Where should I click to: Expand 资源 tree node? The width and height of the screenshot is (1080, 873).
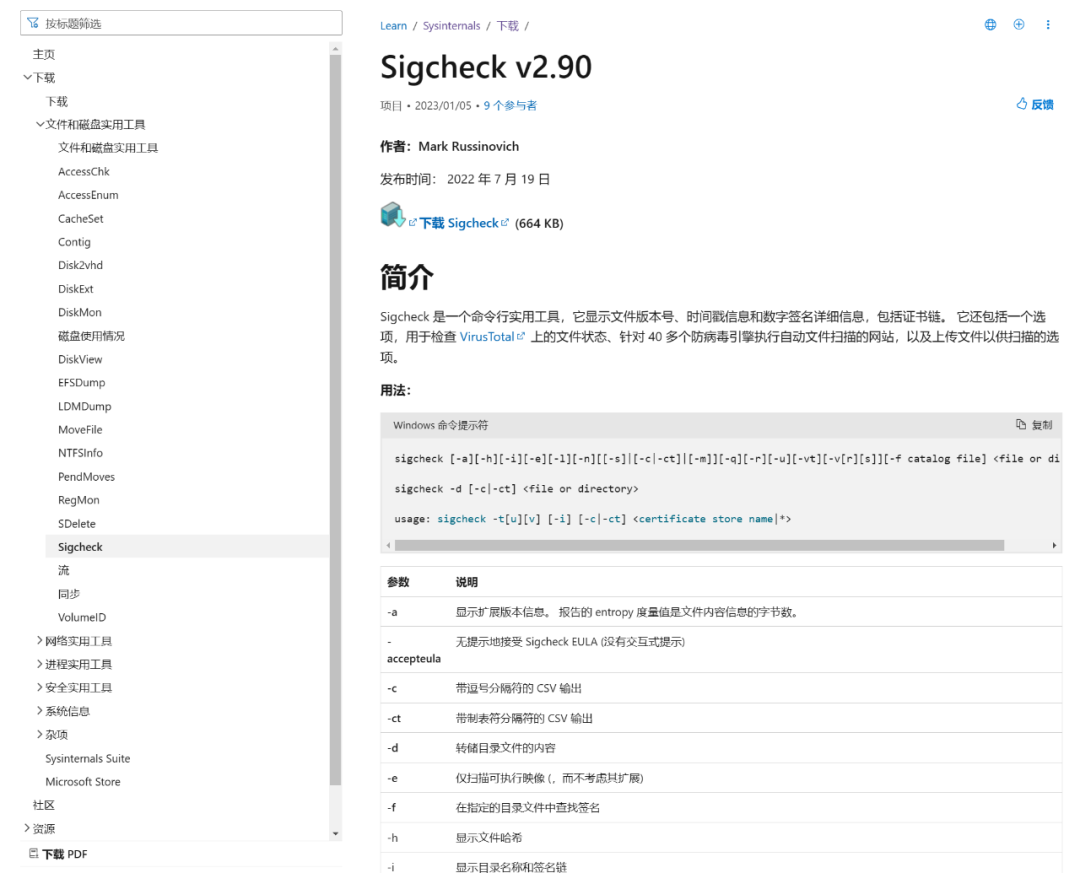(x=27, y=828)
